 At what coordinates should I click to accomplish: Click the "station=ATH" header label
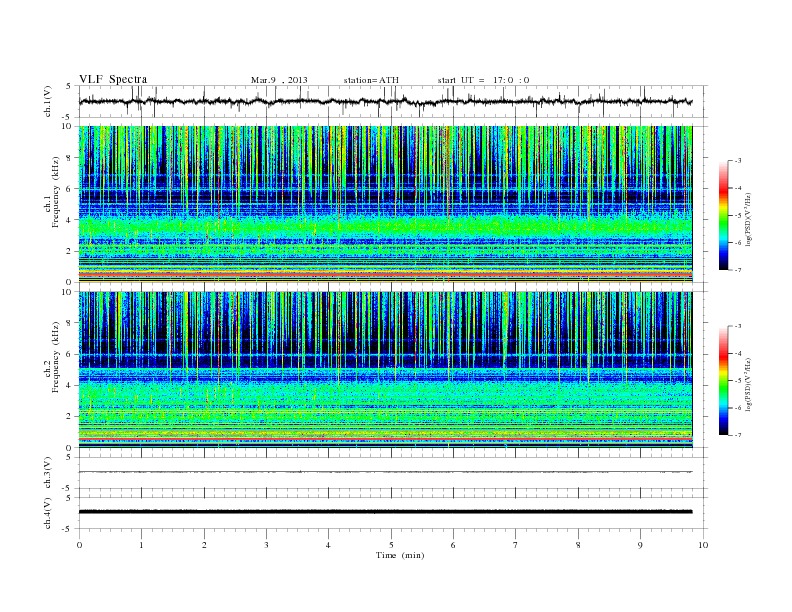point(371,80)
